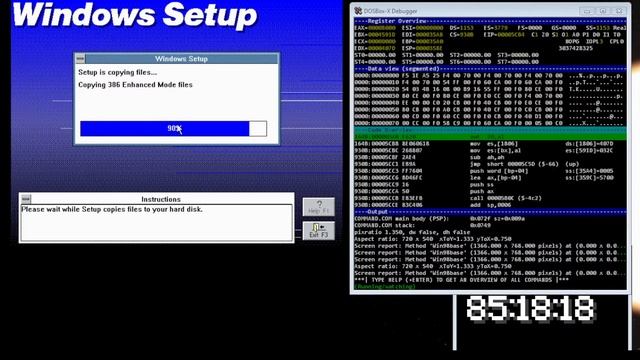640x360 pixels.
Task: Click the '(Running/watching)' status line
Action: pyautogui.click(x=384, y=287)
